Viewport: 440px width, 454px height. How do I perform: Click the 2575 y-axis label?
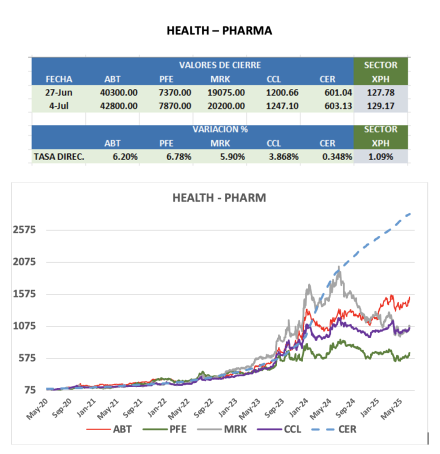point(24,230)
